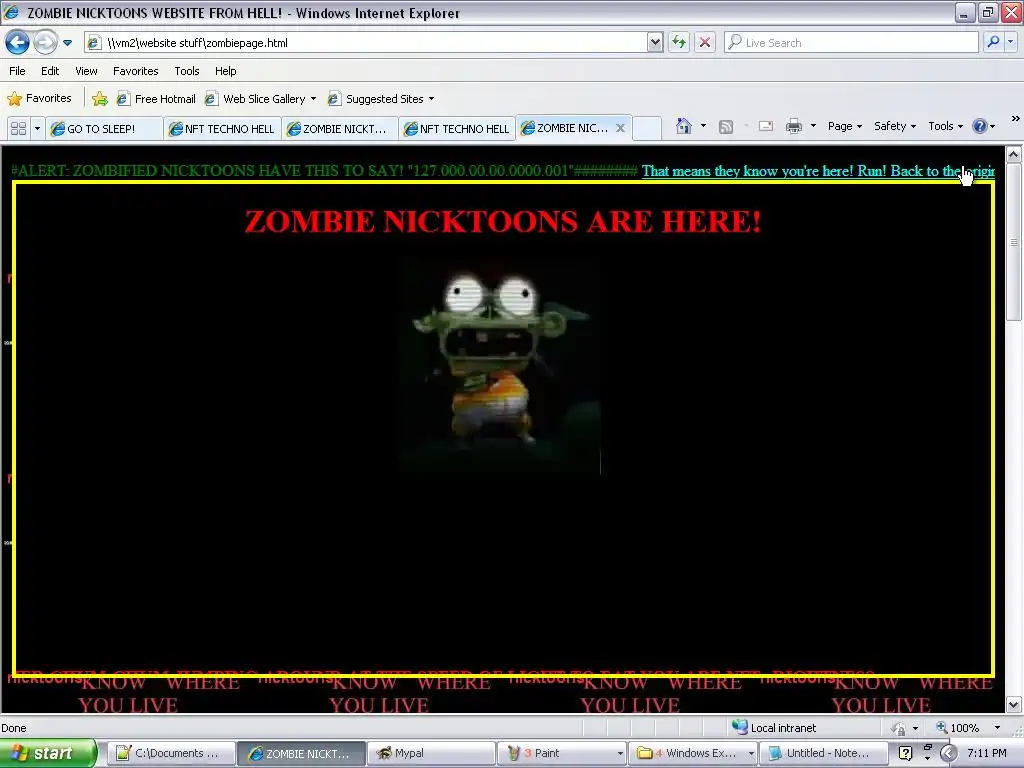Switch to the second NFT TECHNO HELL tab
The width and height of the screenshot is (1024, 768).
point(456,129)
